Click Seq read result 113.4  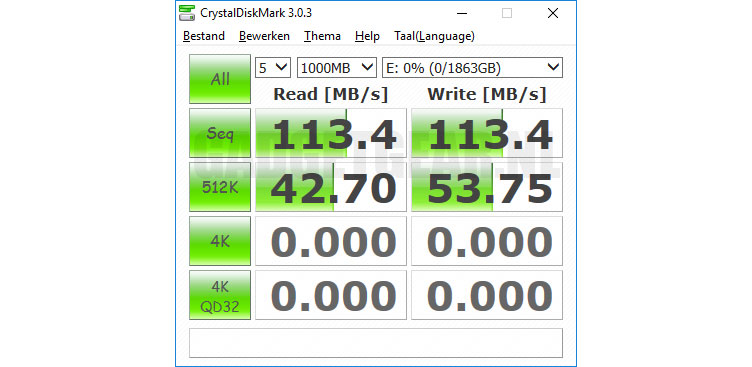click(331, 133)
